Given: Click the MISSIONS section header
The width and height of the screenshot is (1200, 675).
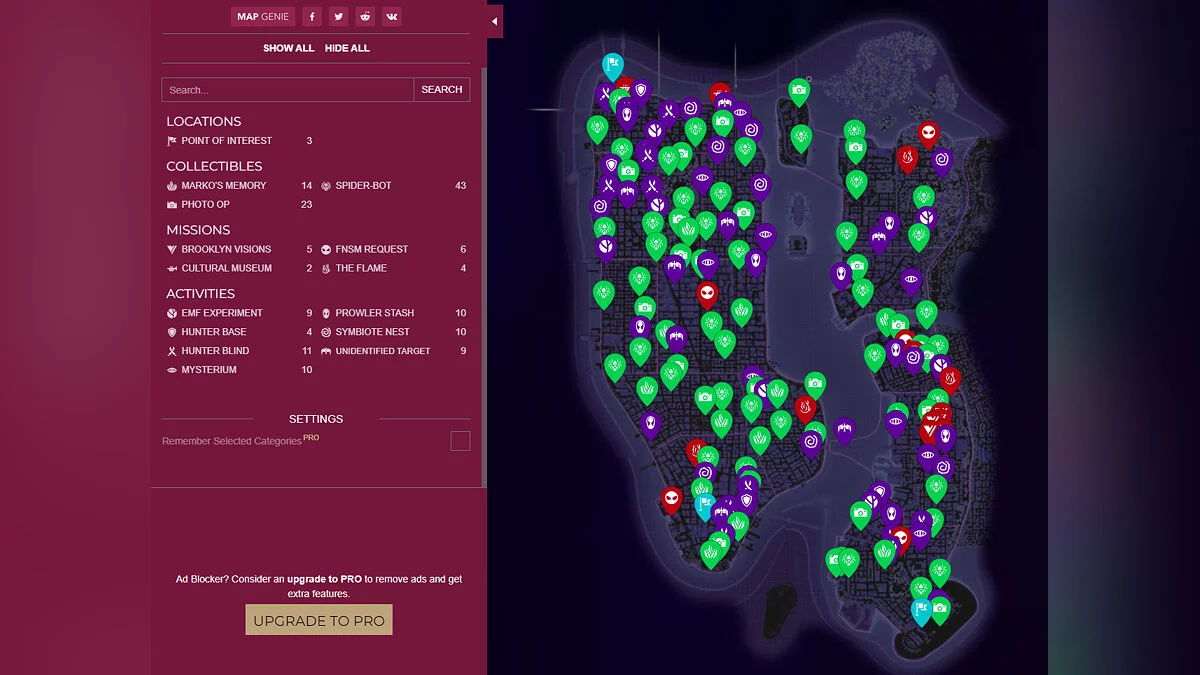Looking at the screenshot, I should coord(198,230).
